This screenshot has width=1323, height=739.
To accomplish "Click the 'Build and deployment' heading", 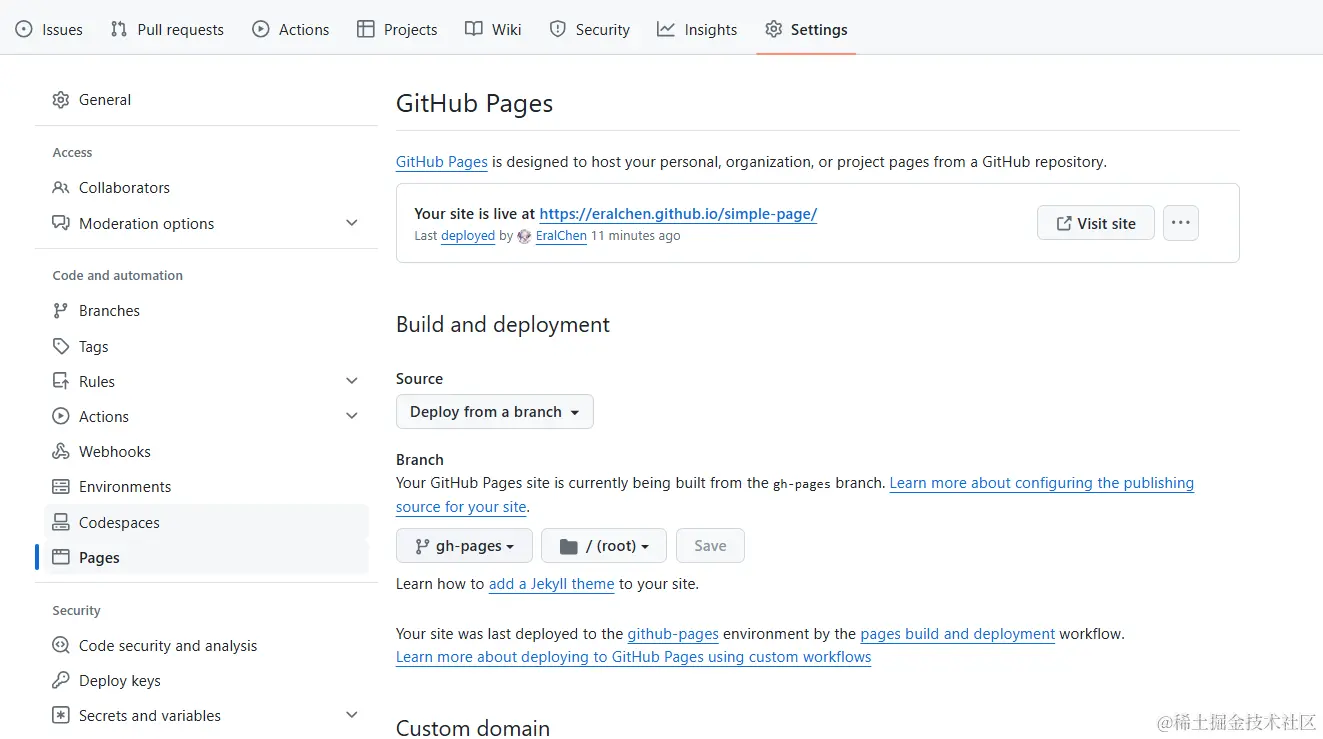I will coord(503,325).
